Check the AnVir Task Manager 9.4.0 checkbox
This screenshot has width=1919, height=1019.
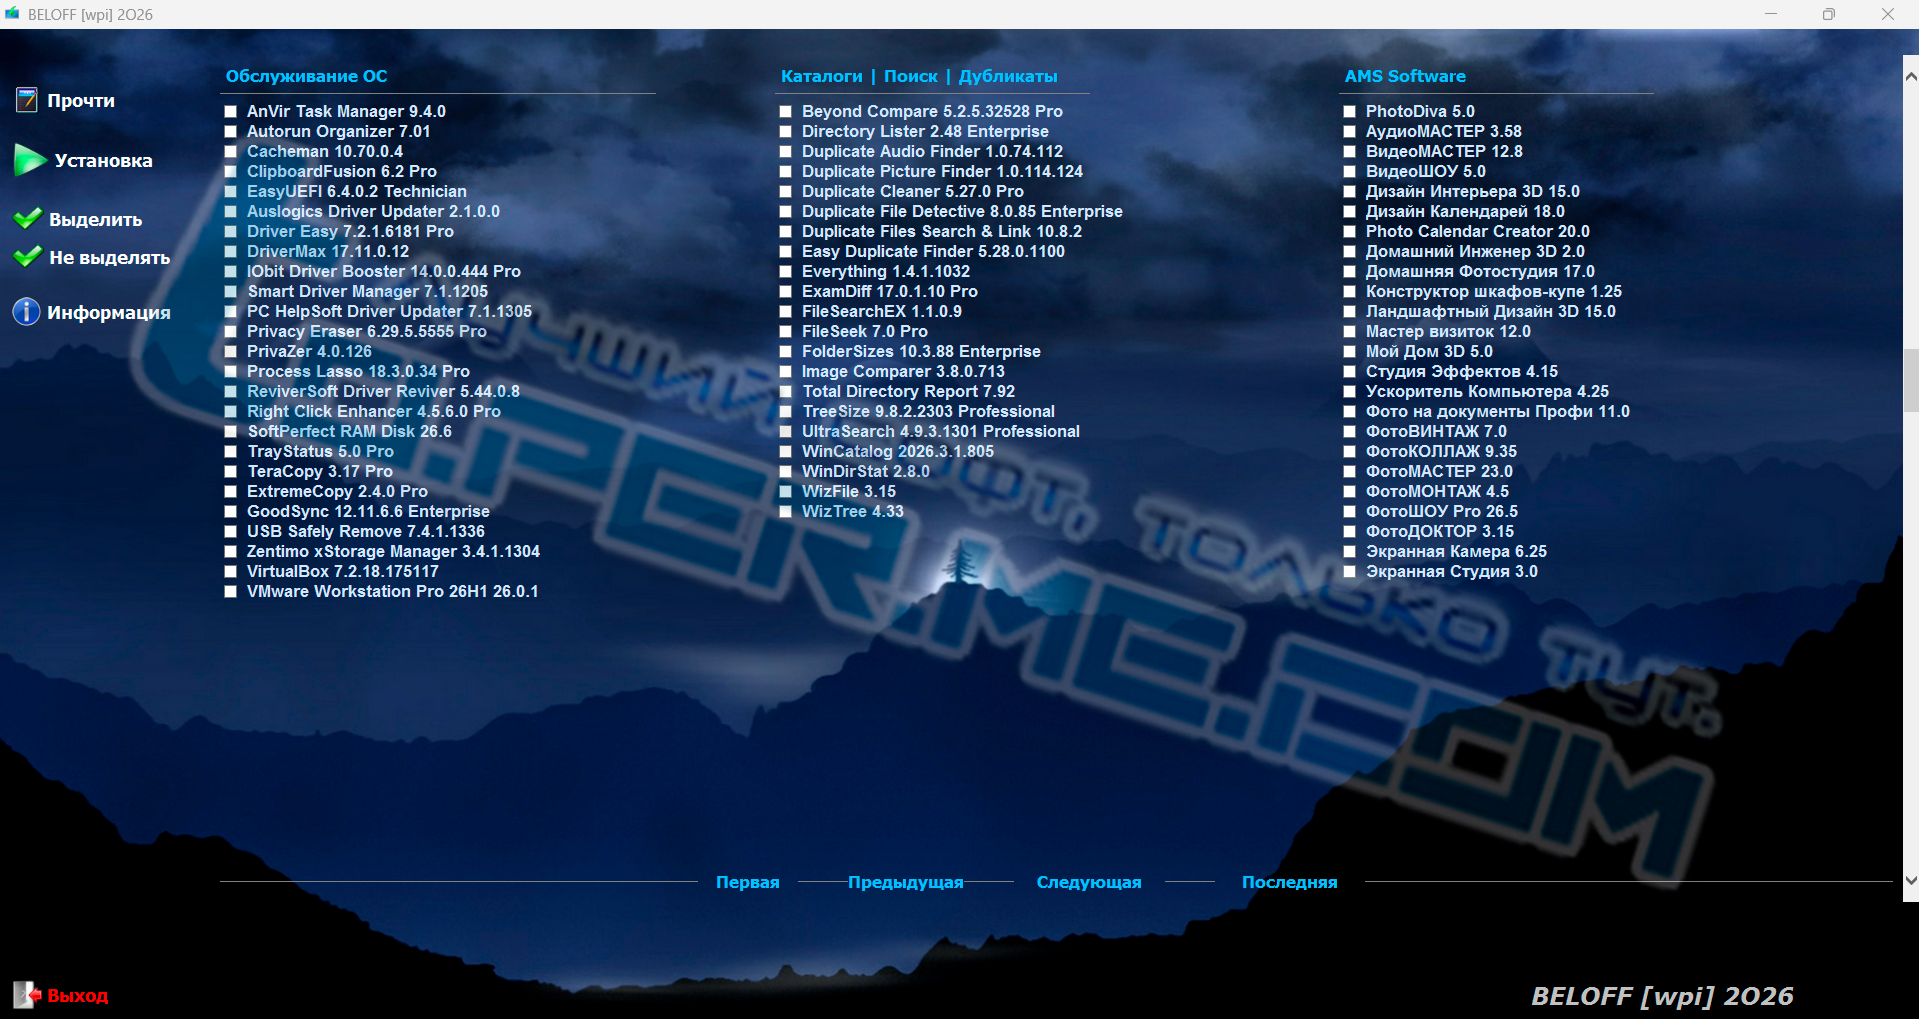(231, 112)
